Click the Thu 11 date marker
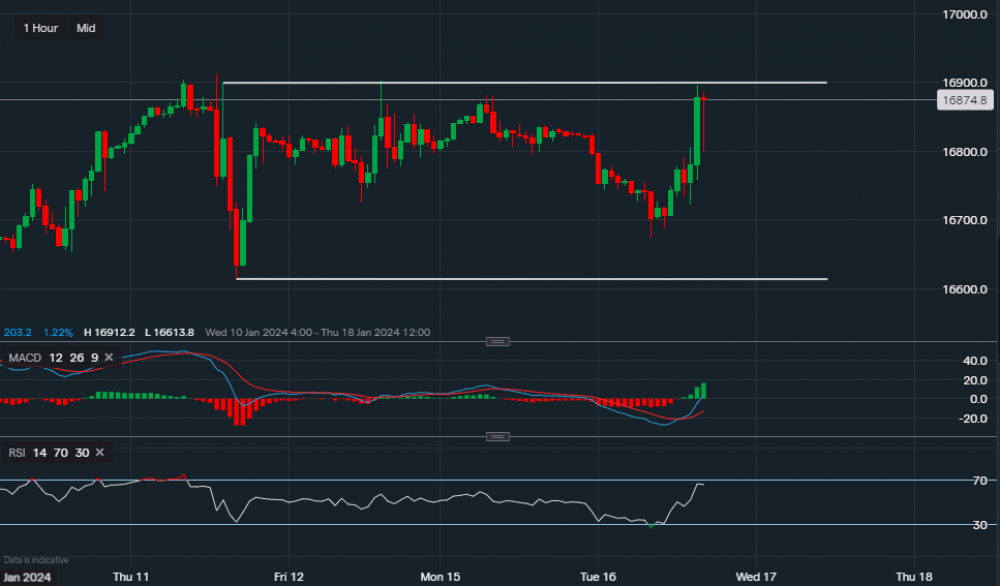This screenshot has width=1000, height=586. click(x=131, y=577)
